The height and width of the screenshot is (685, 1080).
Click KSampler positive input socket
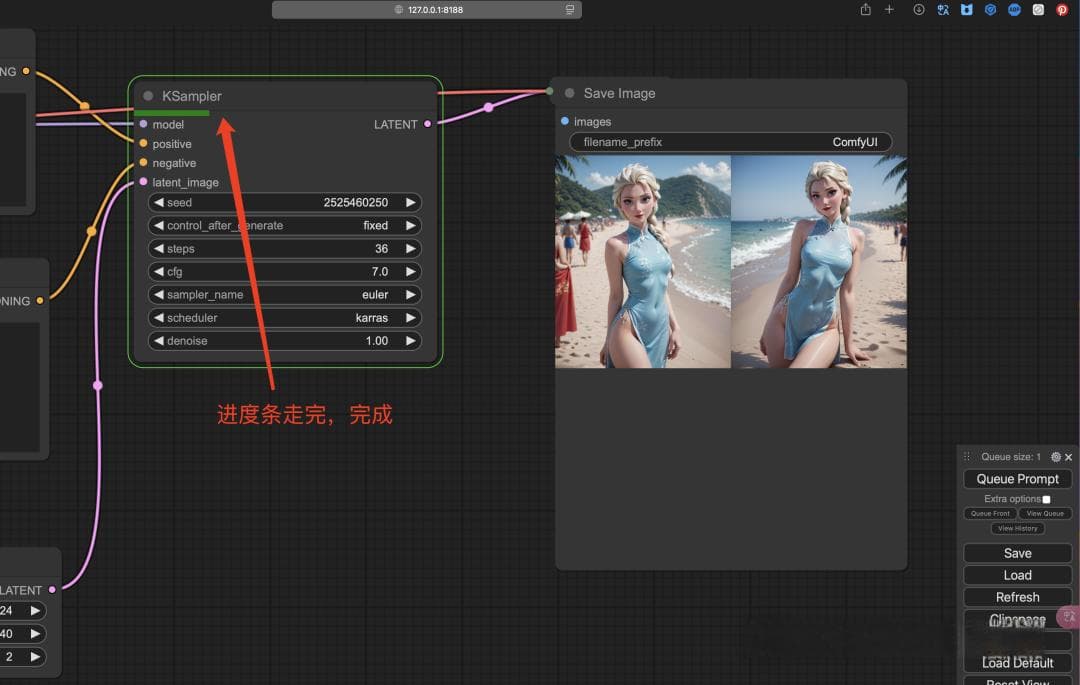click(x=143, y=143)
